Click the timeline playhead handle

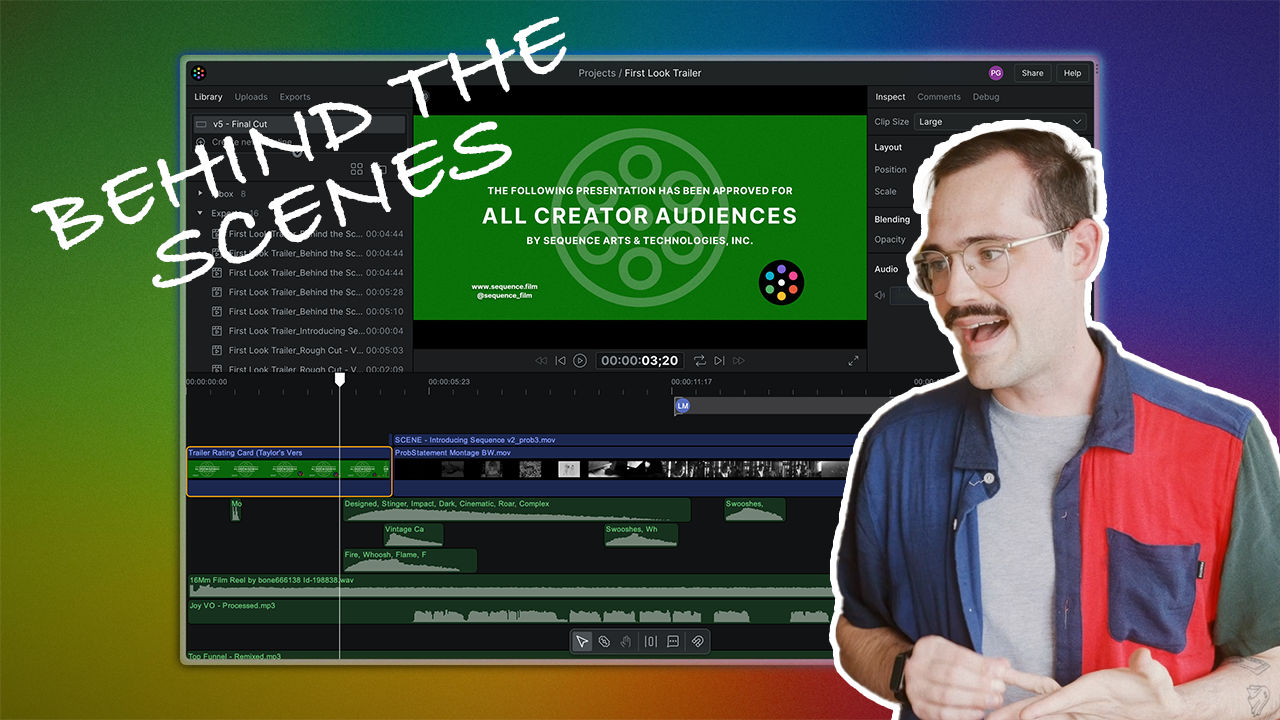pos(339,379)
